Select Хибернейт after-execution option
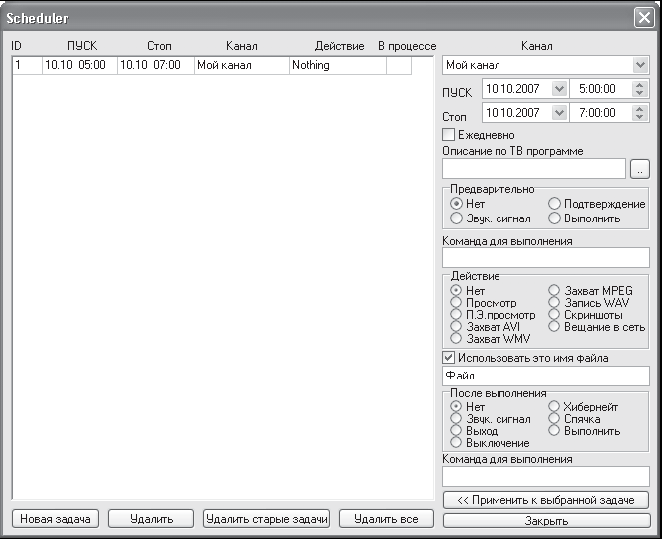 [554, 406]
